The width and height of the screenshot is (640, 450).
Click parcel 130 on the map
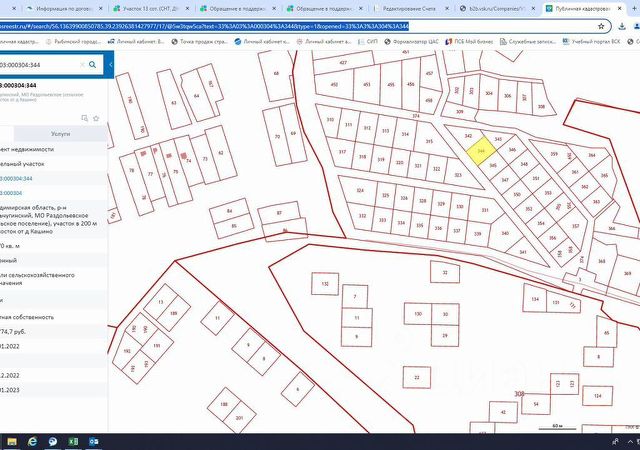[x=418, y=314]
